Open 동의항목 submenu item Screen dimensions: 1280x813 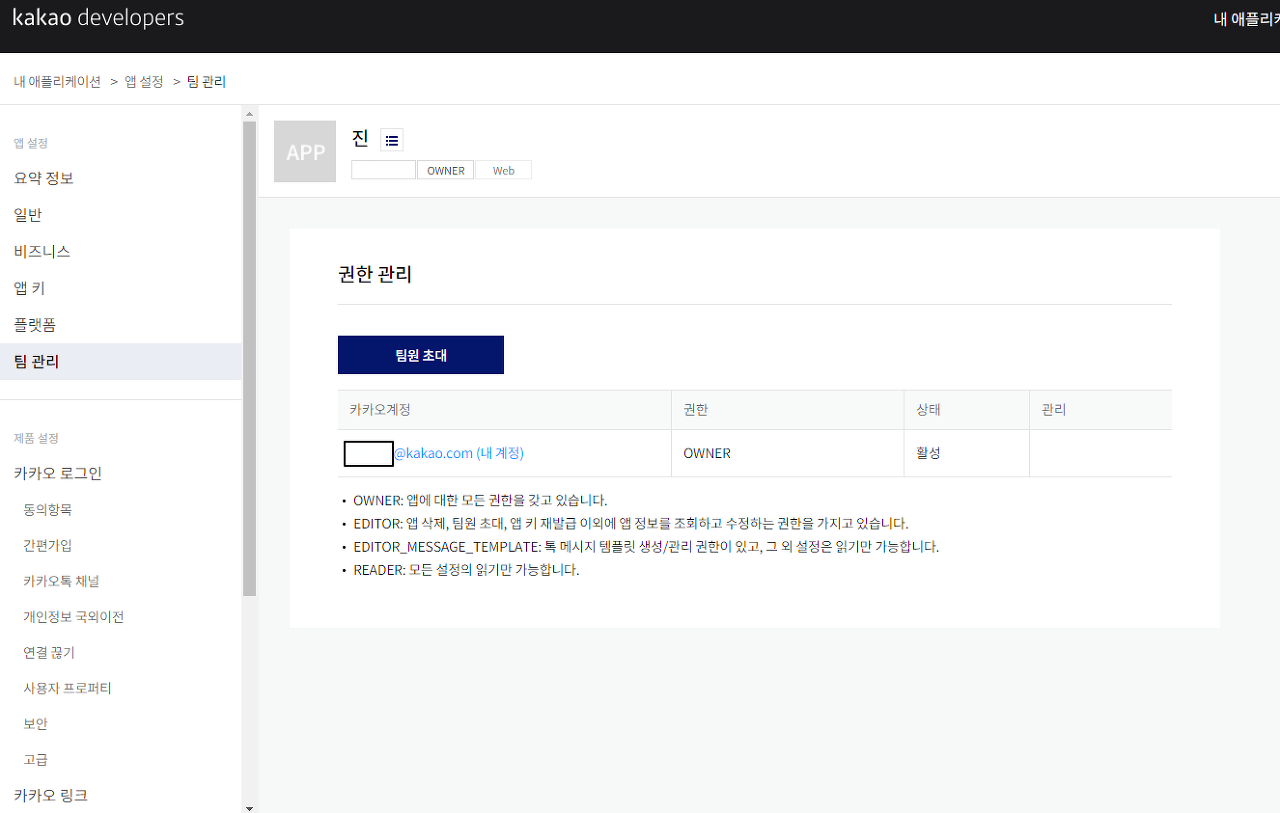coord(48,510)
